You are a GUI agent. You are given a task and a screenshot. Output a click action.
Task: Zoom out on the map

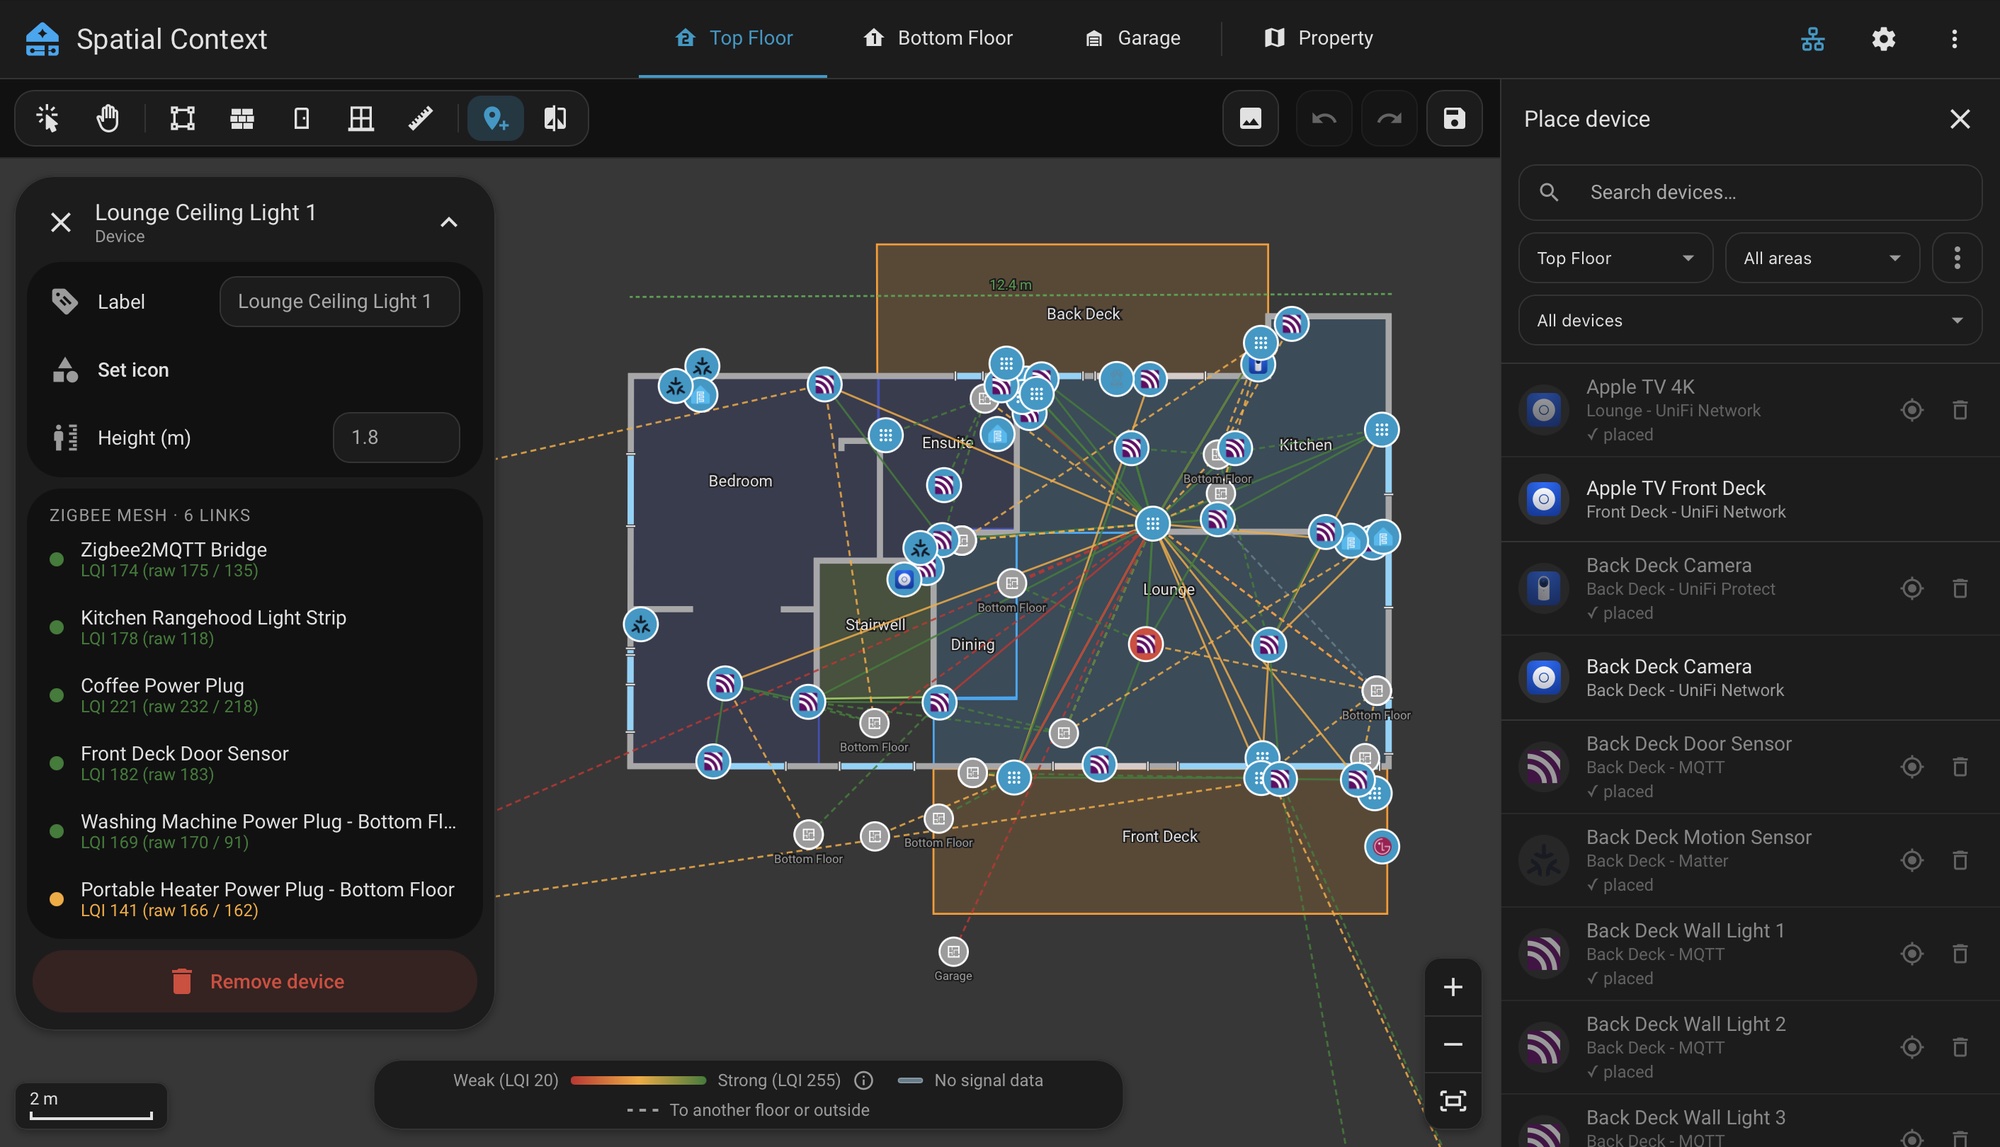click(x=1453, y=1044)
